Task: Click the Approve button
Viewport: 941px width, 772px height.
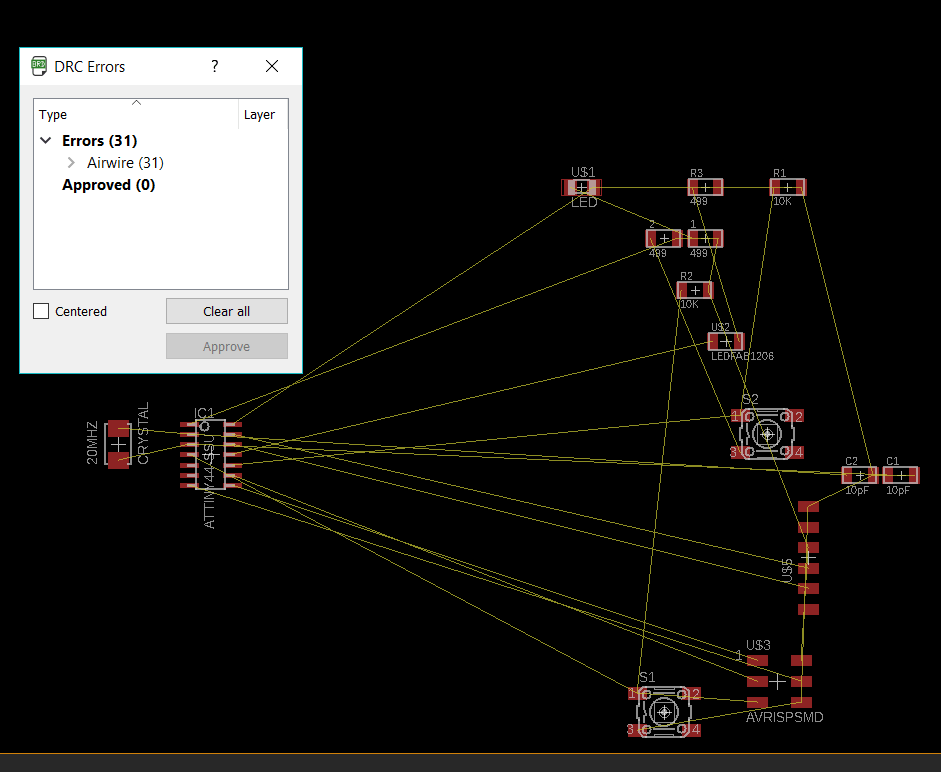Action: coord(227,346)
